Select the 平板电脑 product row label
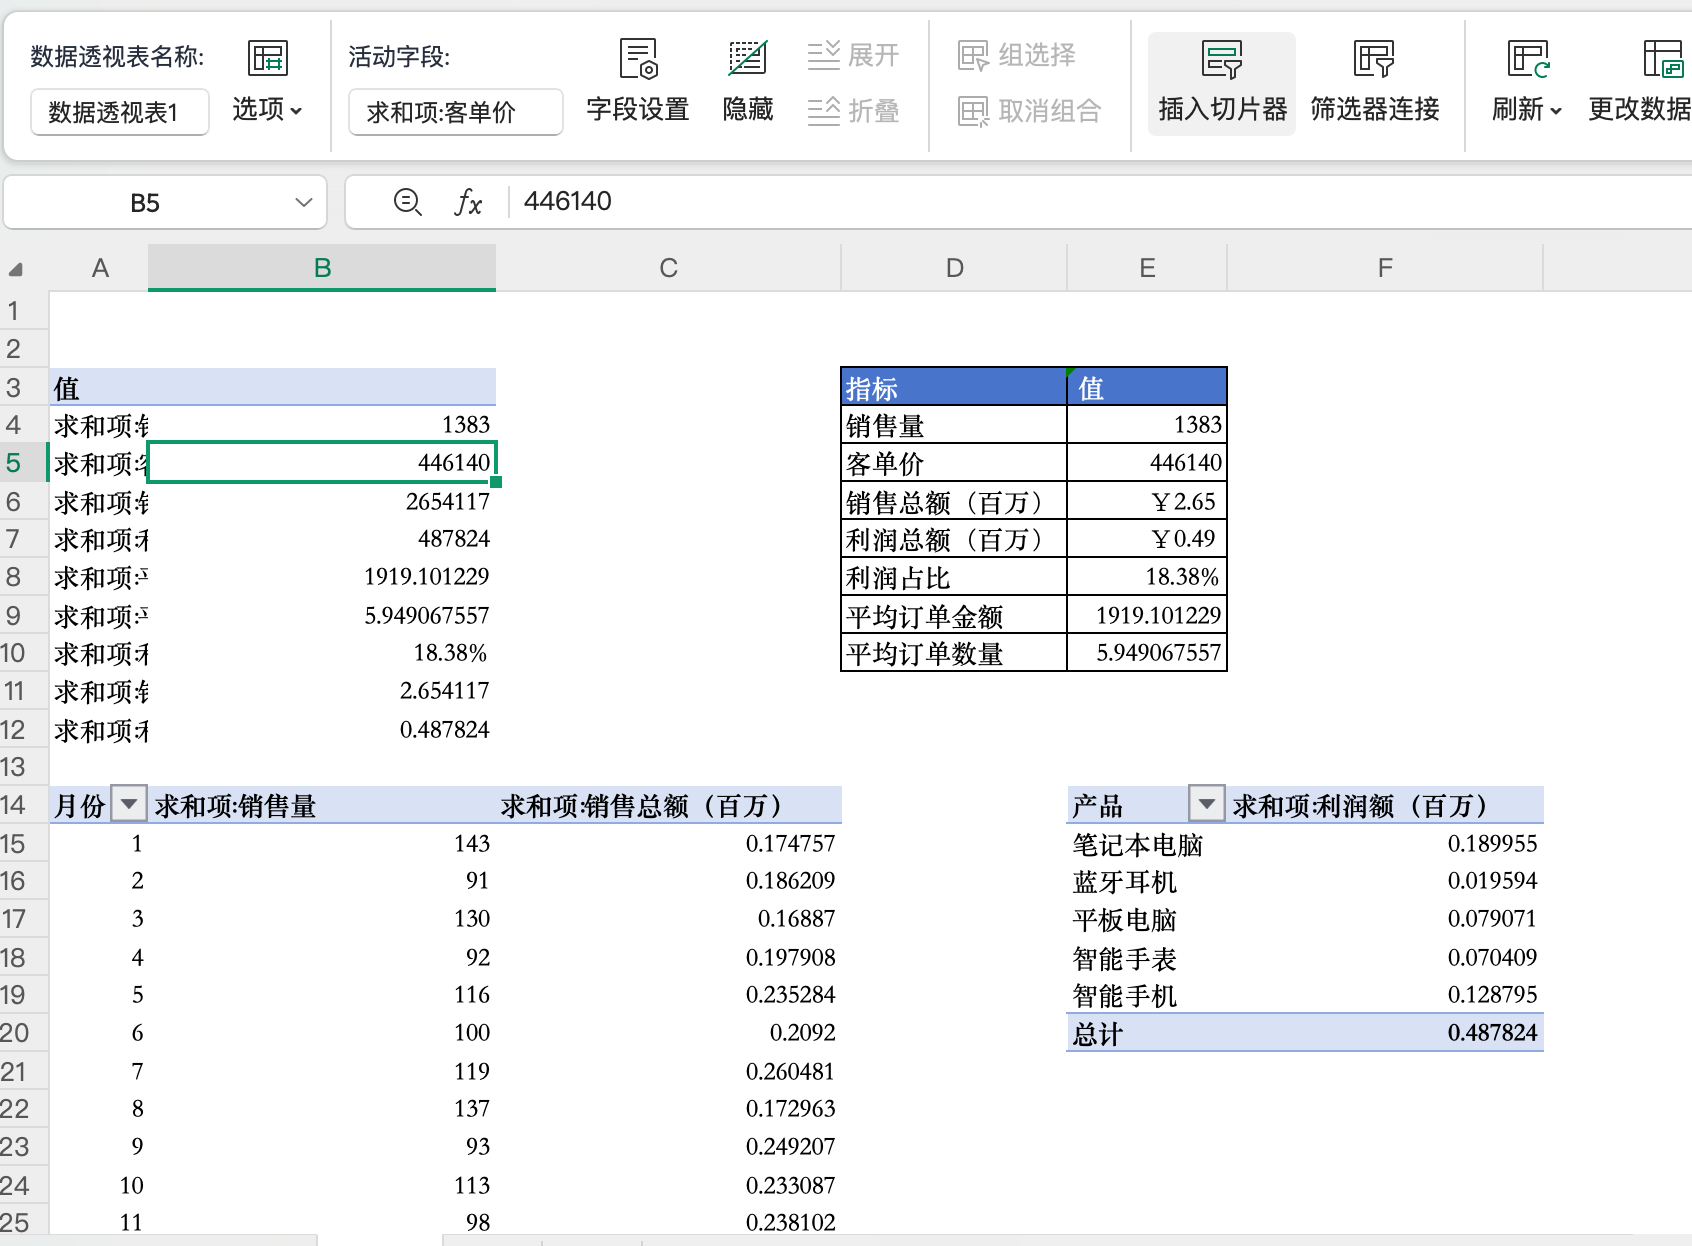The image size is (1692, 1246). [x=1147, y=919]
